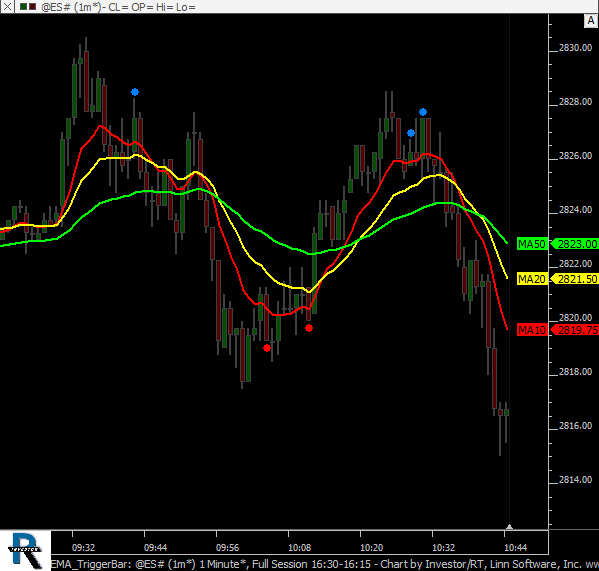Click the 09:32 time axis label
The width and height of the screenshot is (599, 571).
point(83,548)
